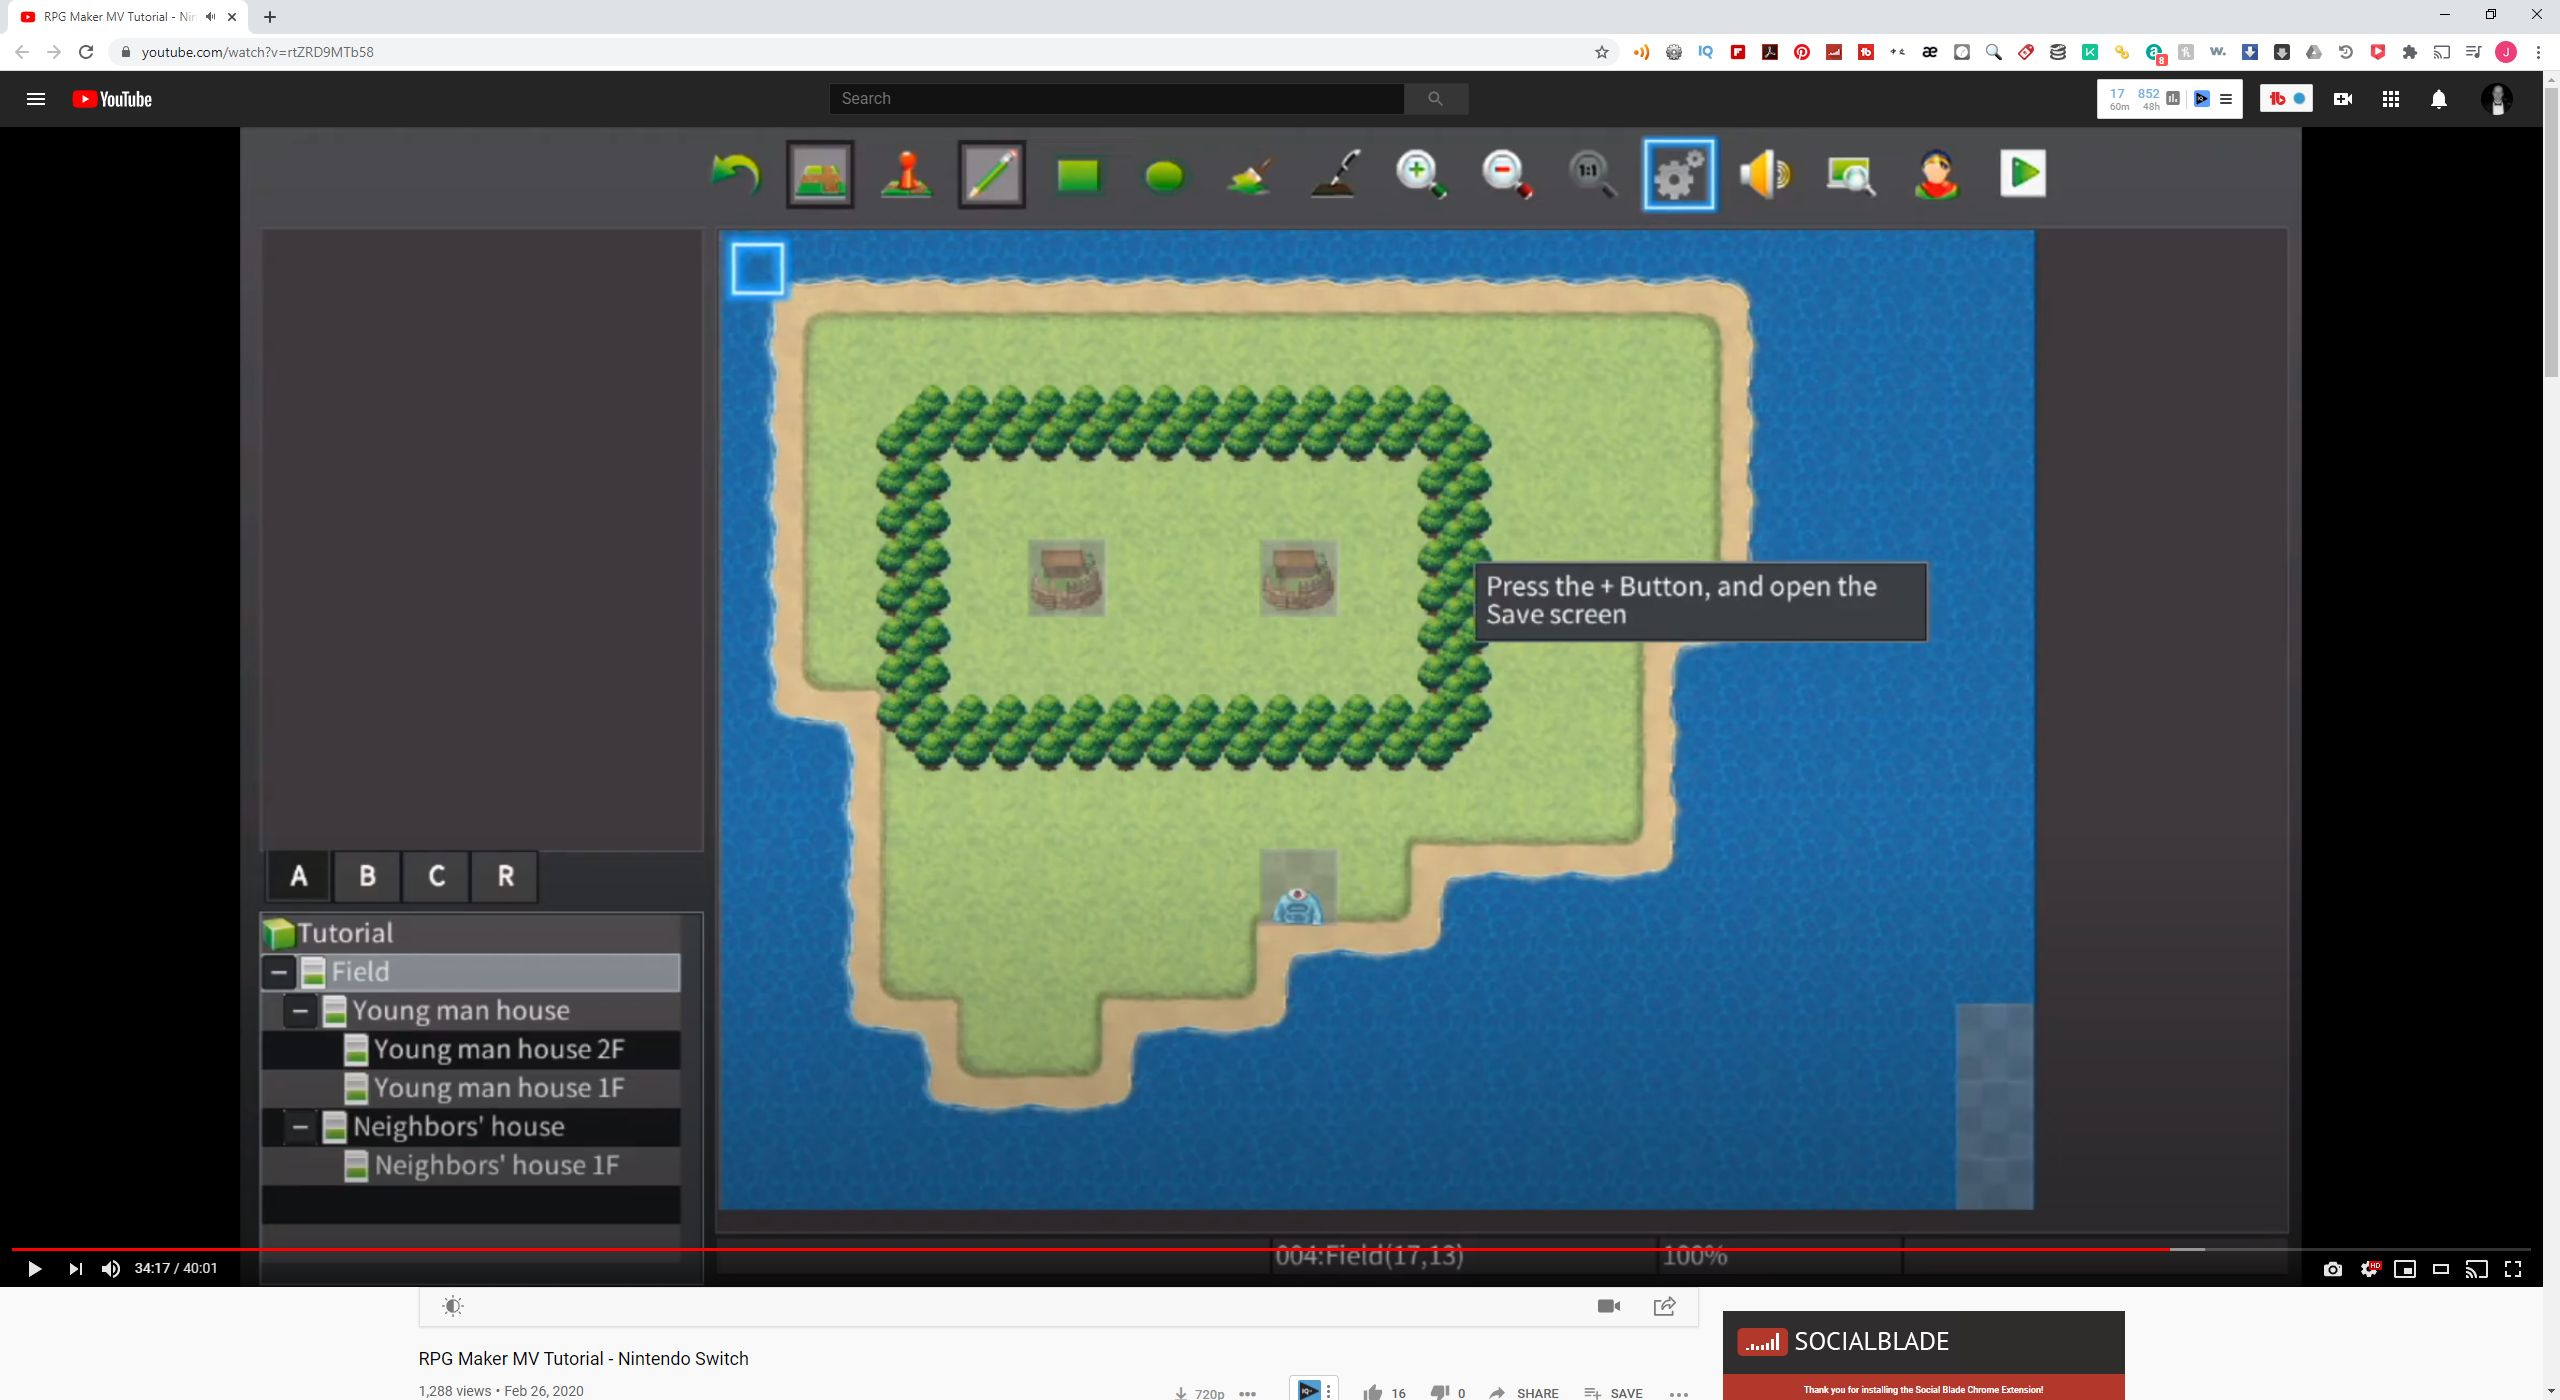Click the right house on the map

[x=1298, y=578]
